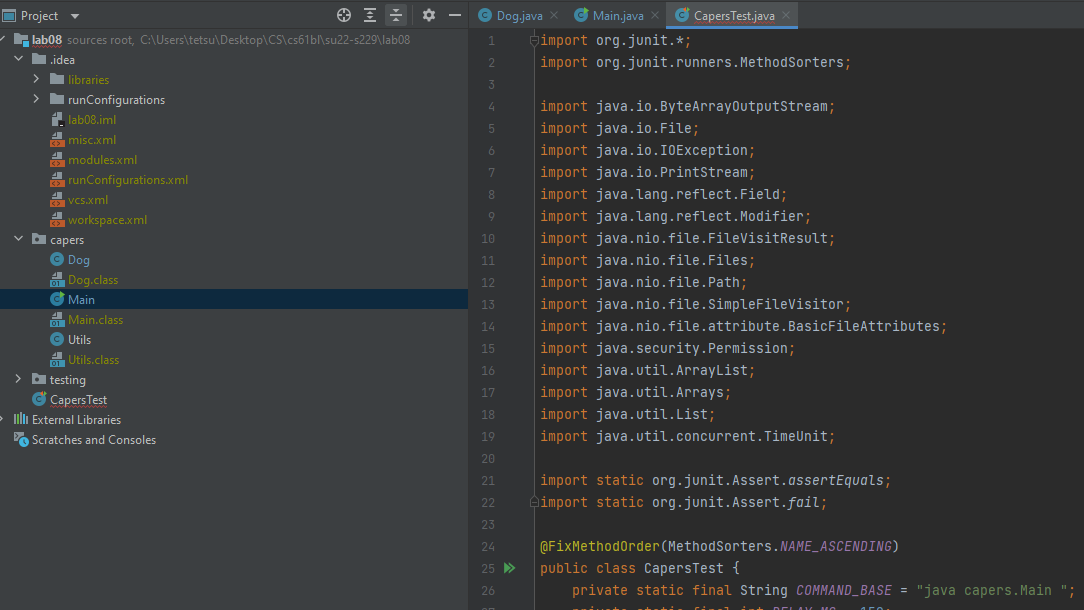Image resolution: width=1084 pixels, height=610 pixels.
Task: Open the Project view dropdown
Action: click(x=75, y=16)
